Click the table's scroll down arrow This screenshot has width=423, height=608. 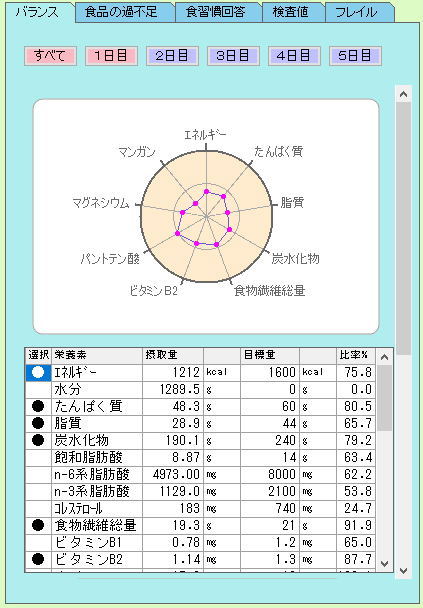tap(384, 563)
